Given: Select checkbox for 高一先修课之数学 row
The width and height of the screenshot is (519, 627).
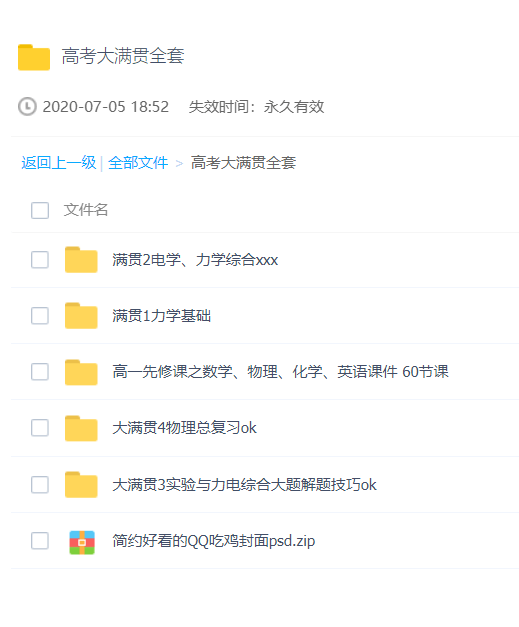Looking at the screenshot, I should pyautogui.click(x=40, y=372).
